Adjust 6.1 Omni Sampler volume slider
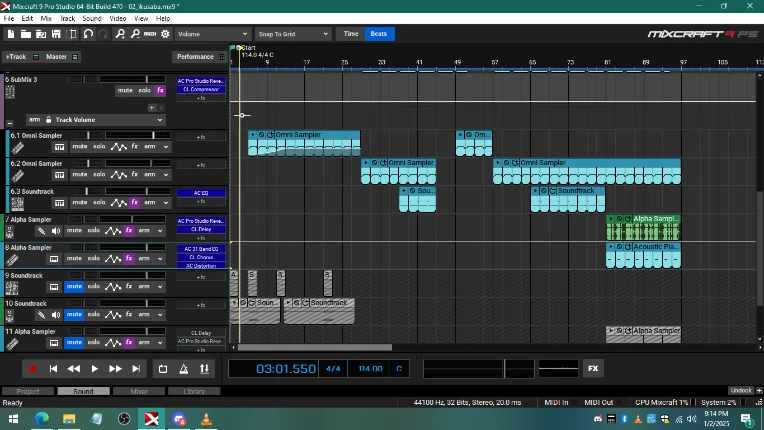 (x=138, y=135)
